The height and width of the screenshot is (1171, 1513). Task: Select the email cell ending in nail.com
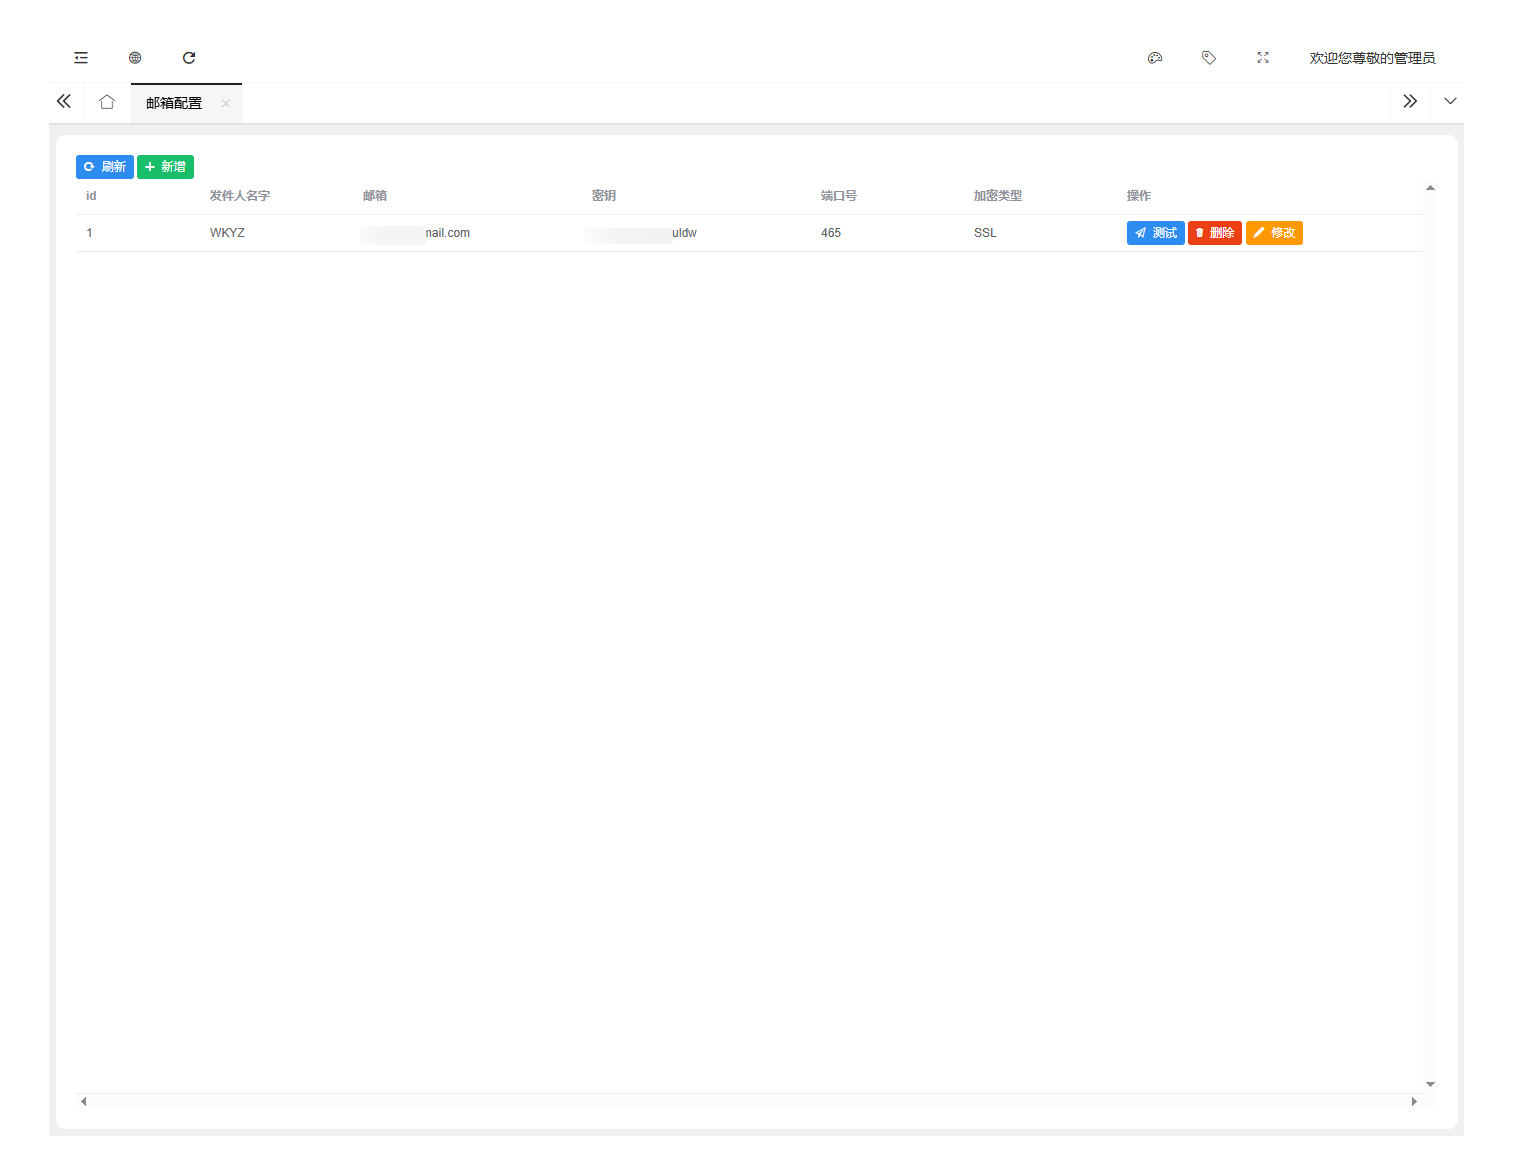tap(416, 233)
